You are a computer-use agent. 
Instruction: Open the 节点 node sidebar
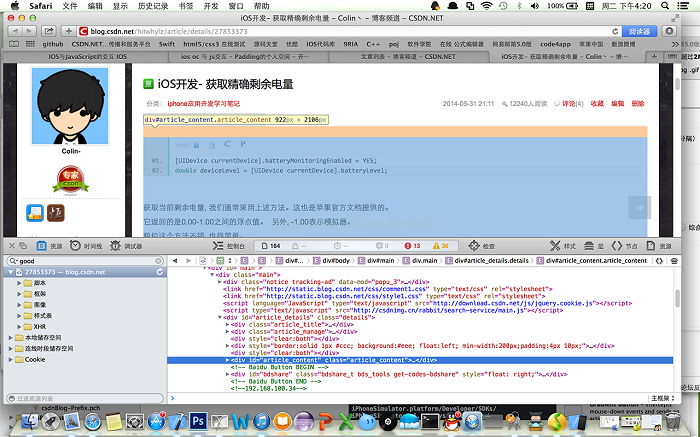[x=625, y=246]
